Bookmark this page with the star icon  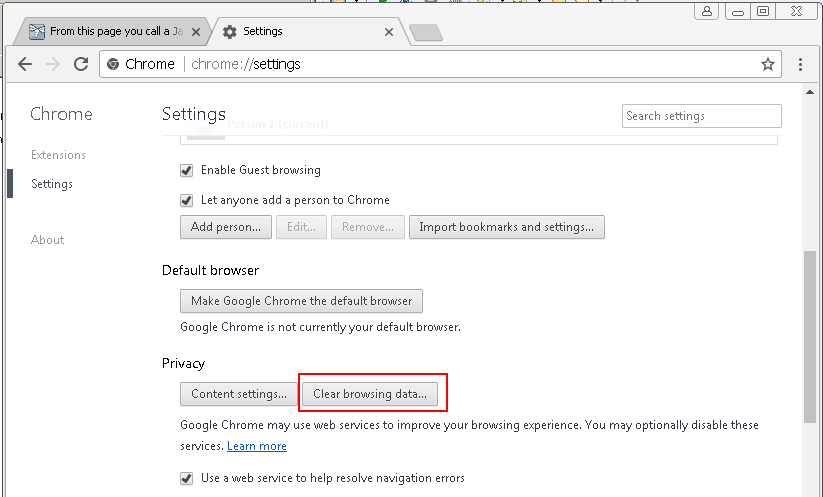point(767,64)
